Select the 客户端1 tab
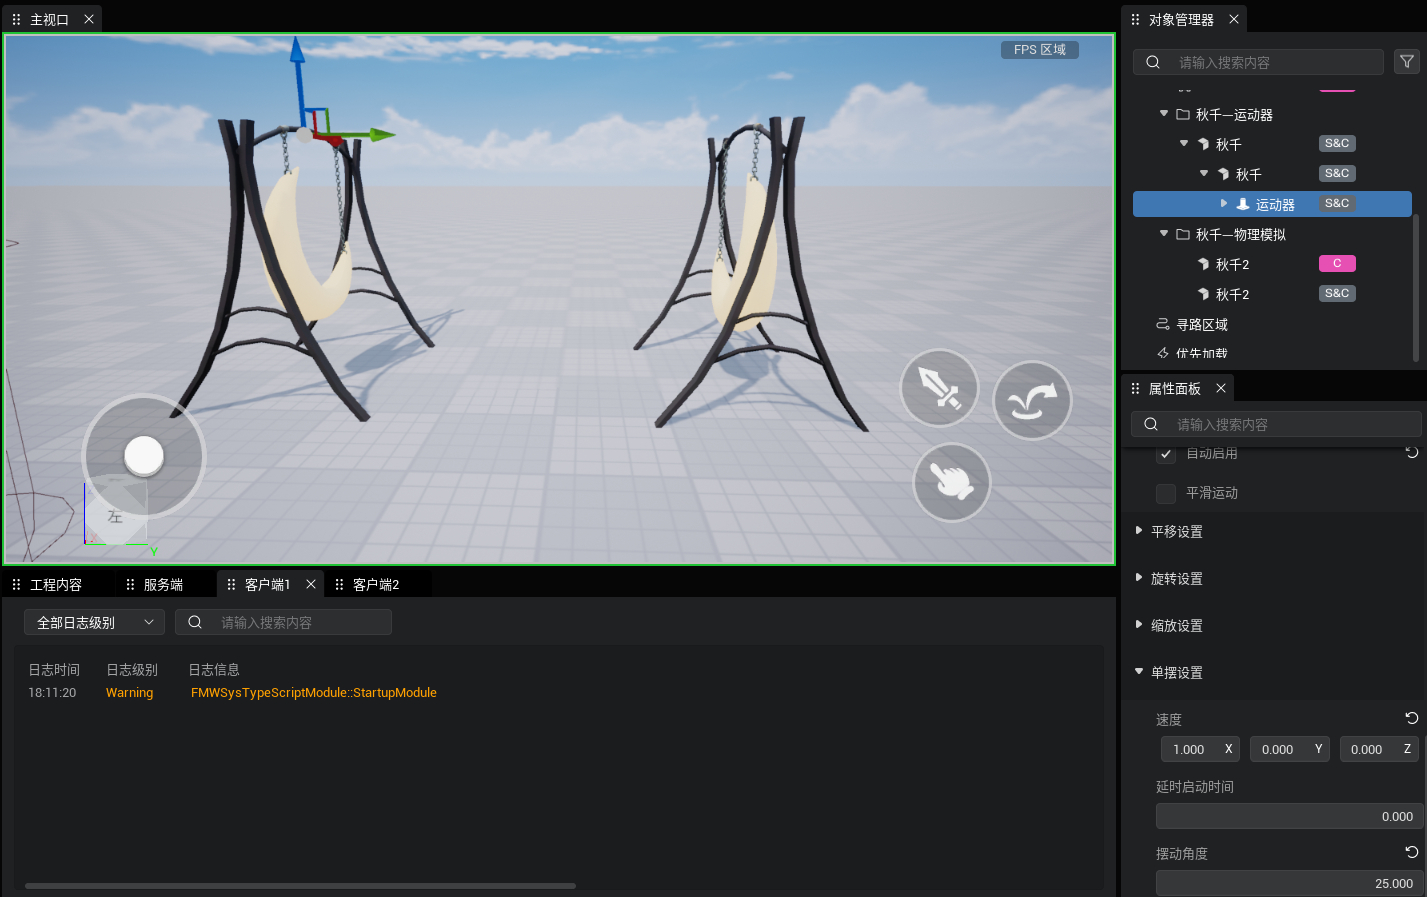 pyautogui.click(x=267, y=584)
